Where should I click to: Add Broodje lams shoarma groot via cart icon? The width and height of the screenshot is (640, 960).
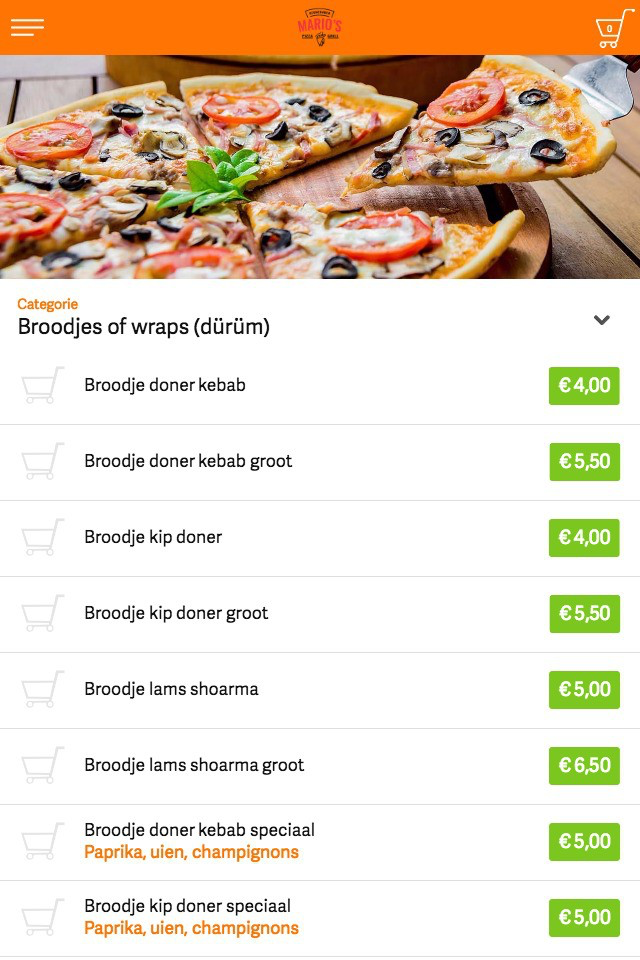[x=42, y=765]
